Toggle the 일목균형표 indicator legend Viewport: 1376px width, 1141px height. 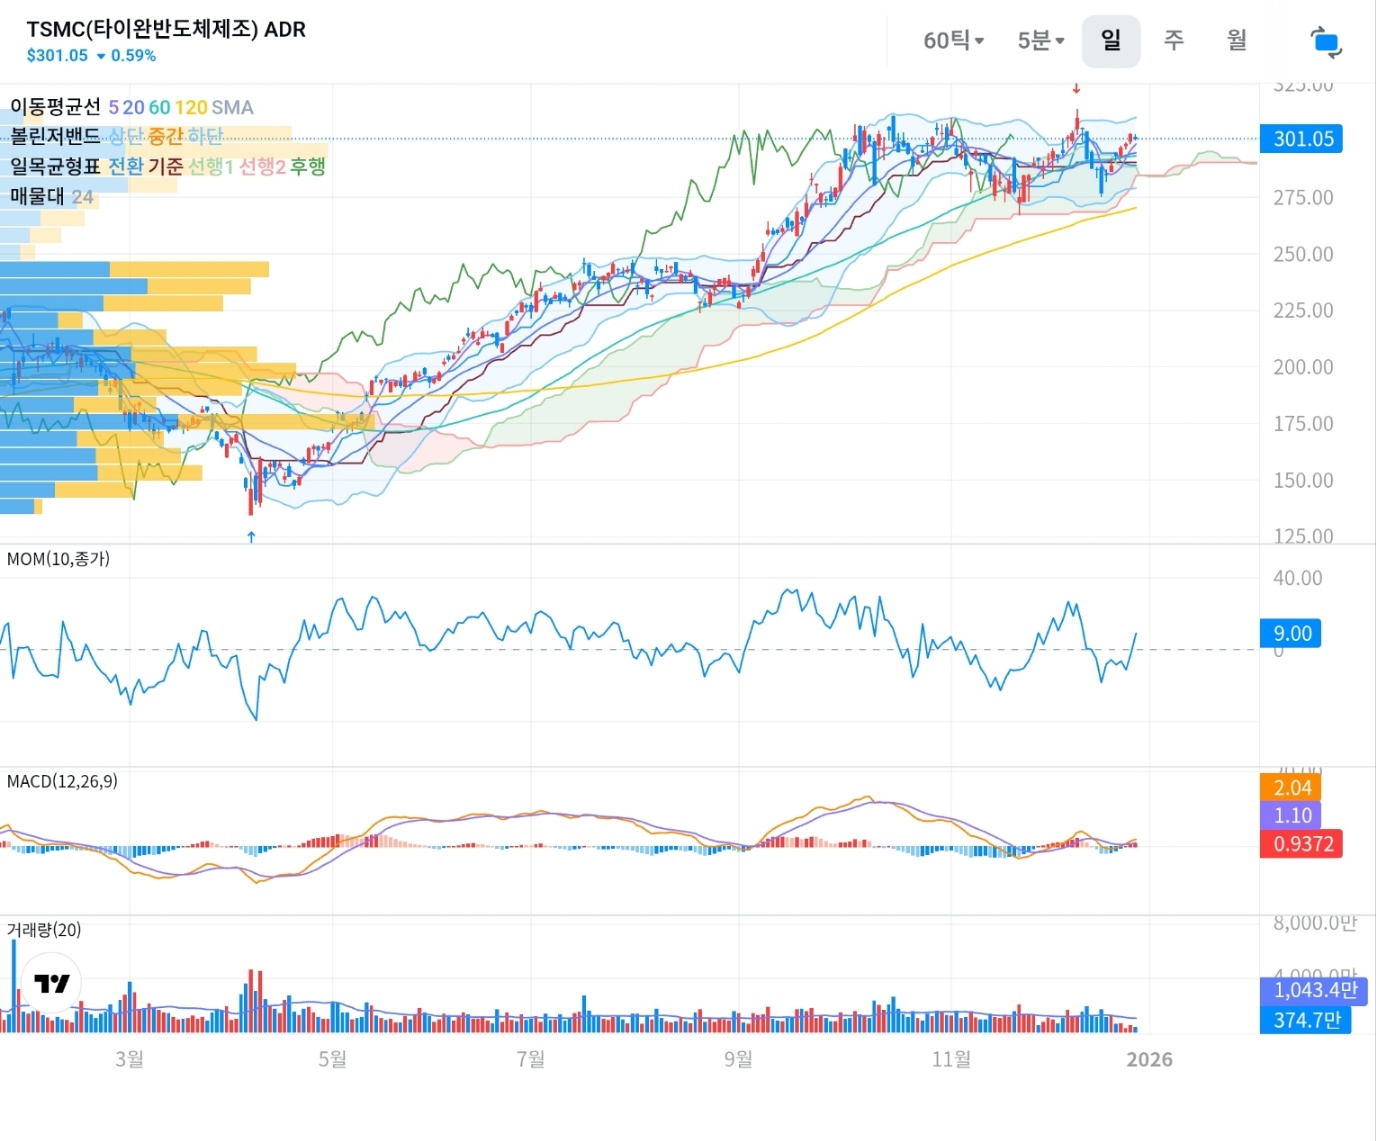point(55,166)
